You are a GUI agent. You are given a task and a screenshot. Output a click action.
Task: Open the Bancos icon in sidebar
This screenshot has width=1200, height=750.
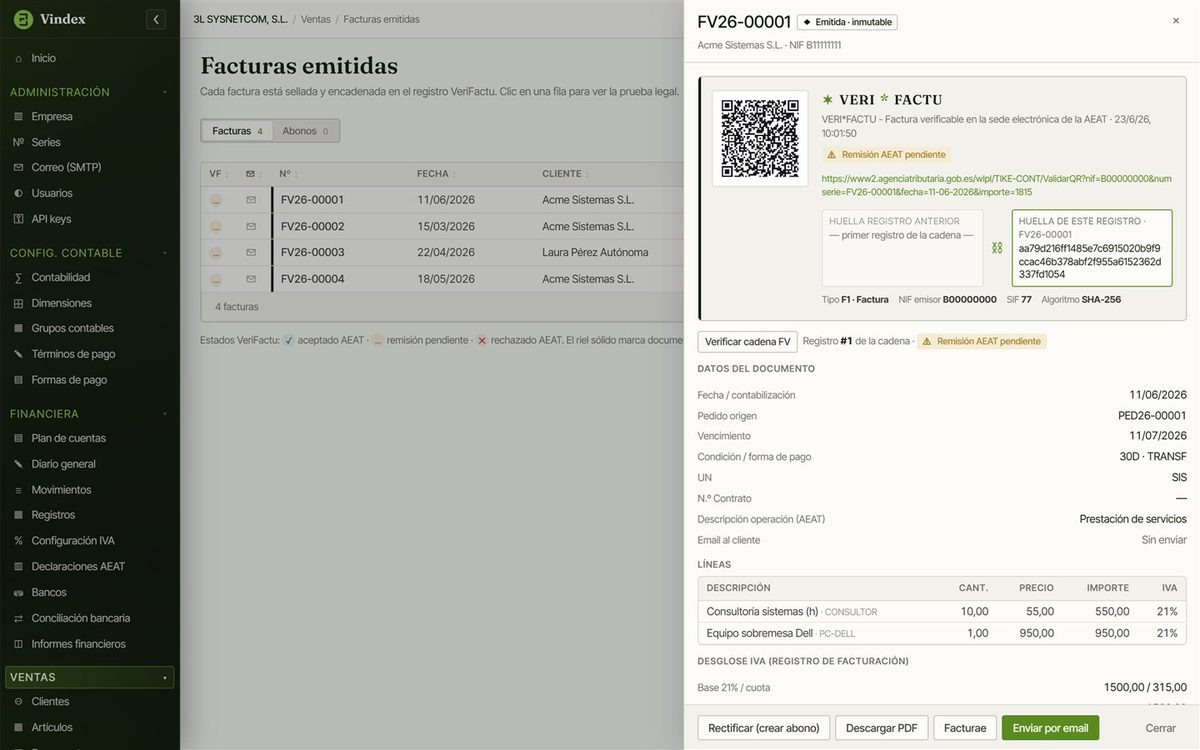(x=18, y=593)
